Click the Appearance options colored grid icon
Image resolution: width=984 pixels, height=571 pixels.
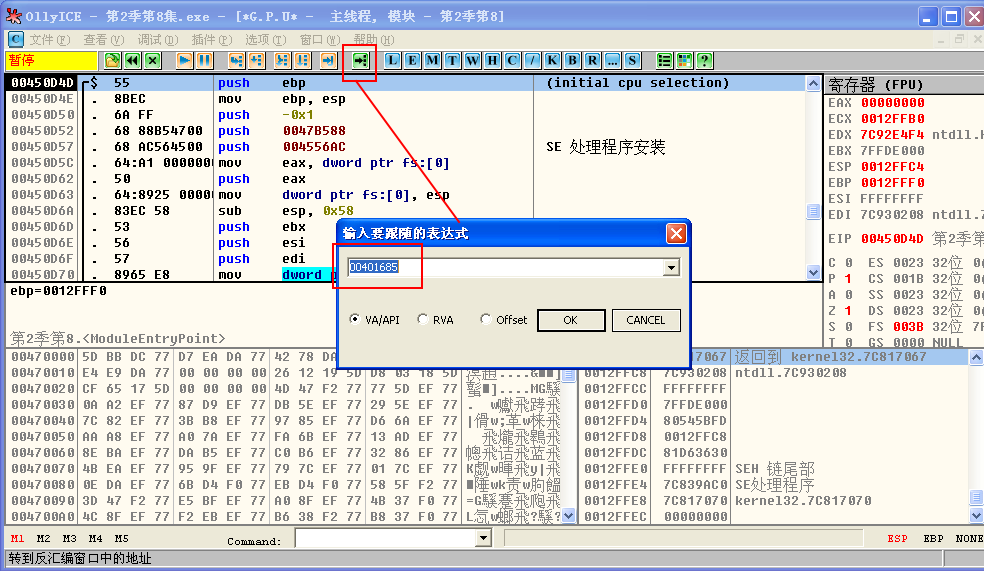click(x=684, y=61)
